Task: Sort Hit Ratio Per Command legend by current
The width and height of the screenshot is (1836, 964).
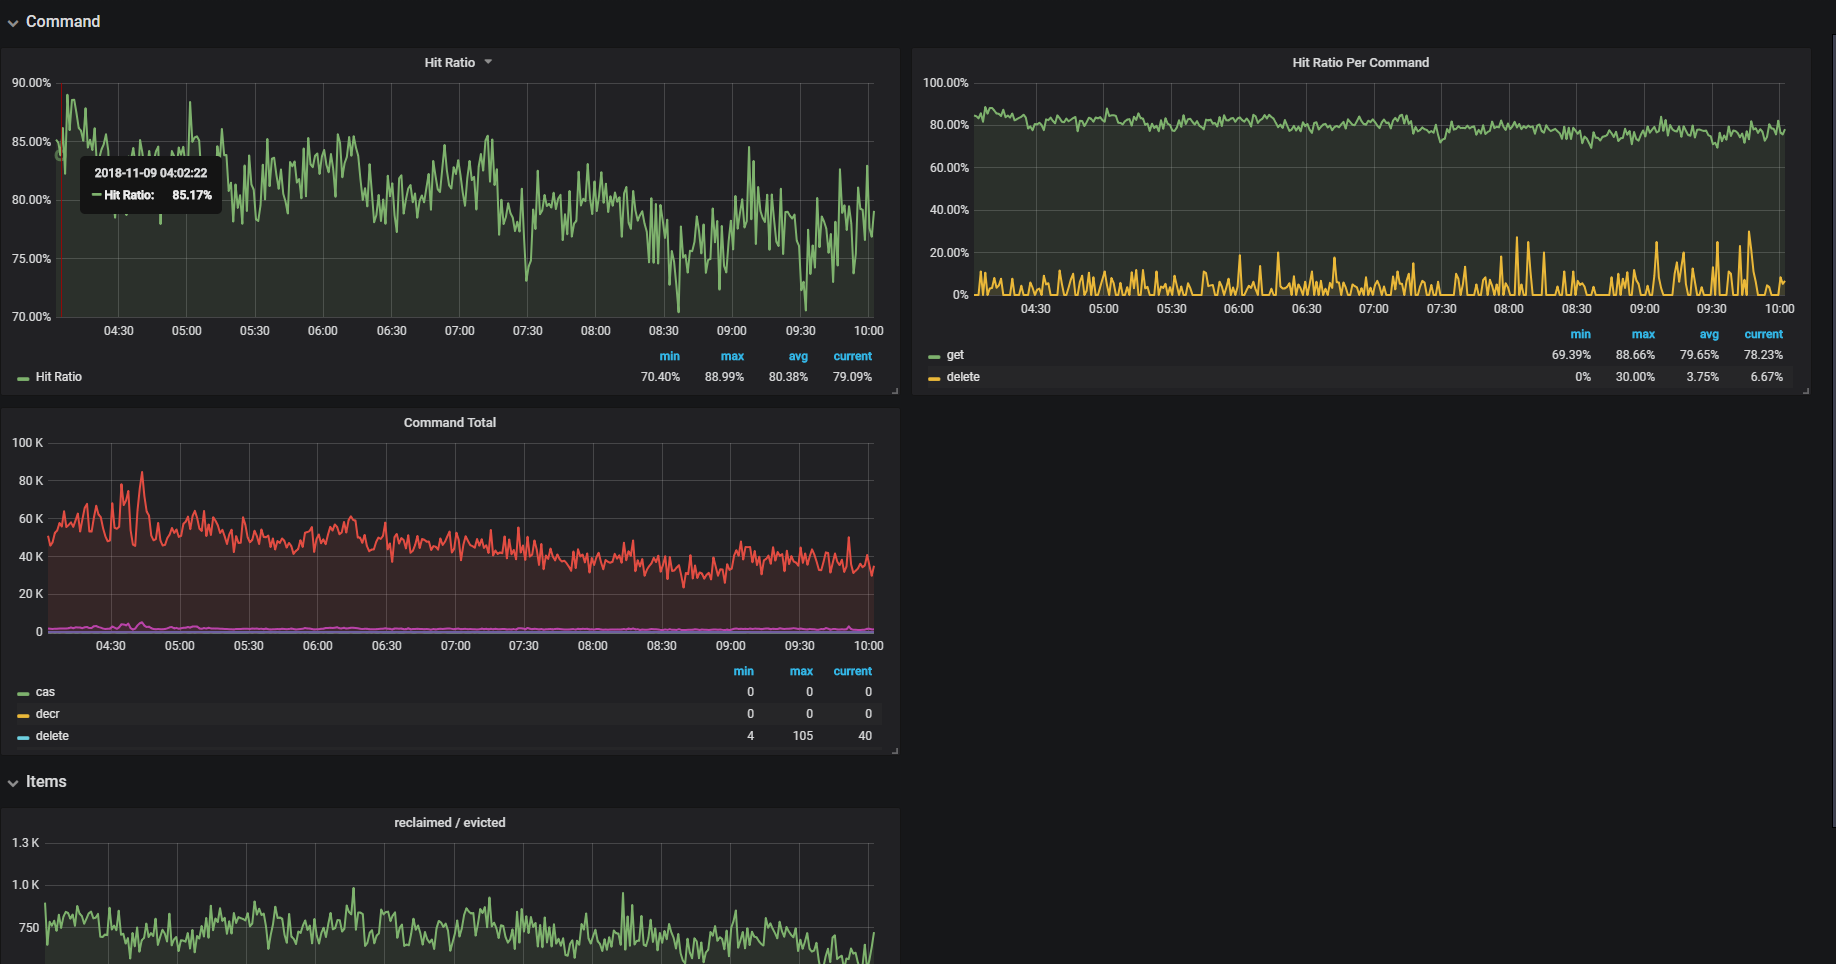Action: pos(1763,334)
